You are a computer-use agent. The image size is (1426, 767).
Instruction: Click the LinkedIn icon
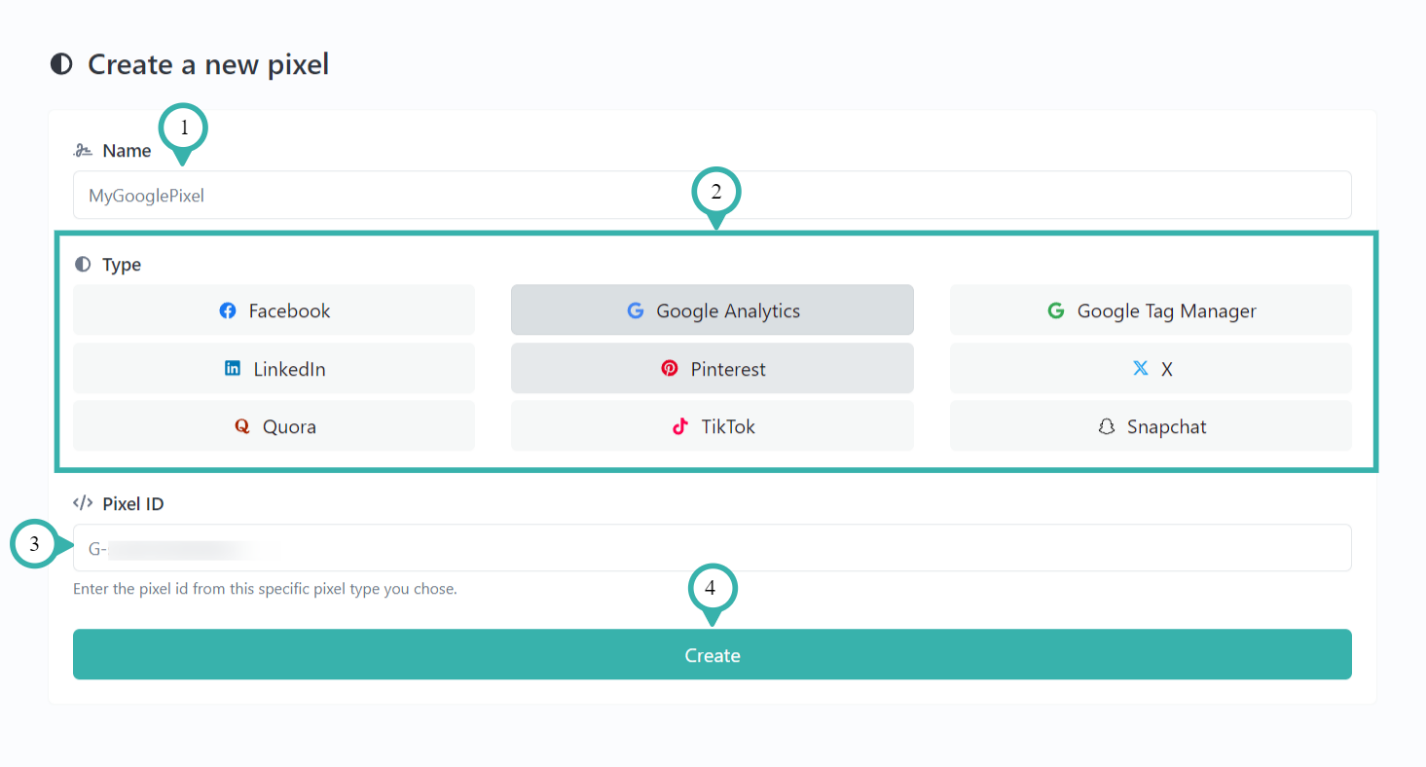point(232,368)
